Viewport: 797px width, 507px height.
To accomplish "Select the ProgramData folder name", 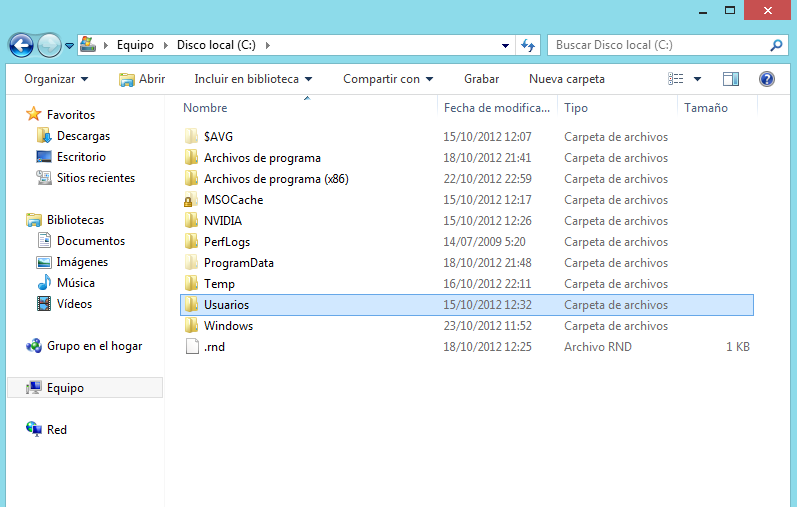I will [238, 263].
